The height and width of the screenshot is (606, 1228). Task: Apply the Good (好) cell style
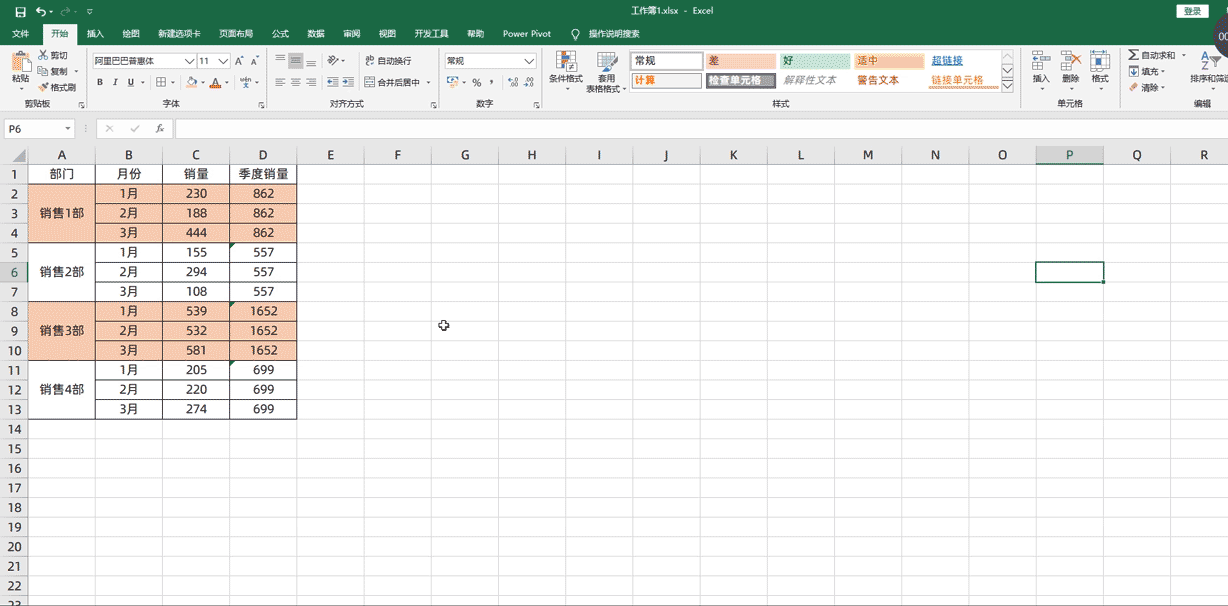815,61
